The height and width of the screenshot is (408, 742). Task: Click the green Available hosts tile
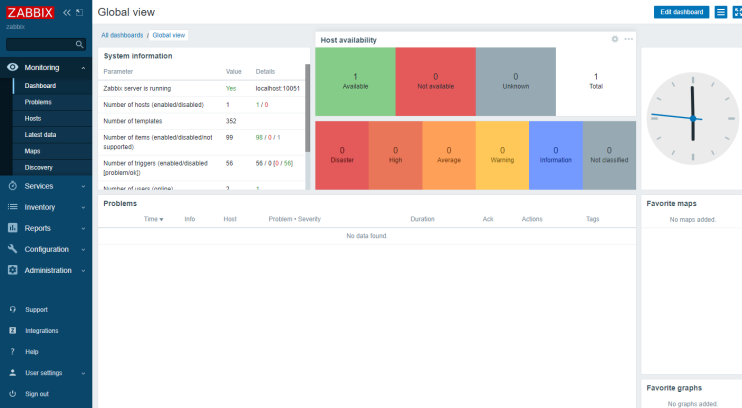coord(355,80)
